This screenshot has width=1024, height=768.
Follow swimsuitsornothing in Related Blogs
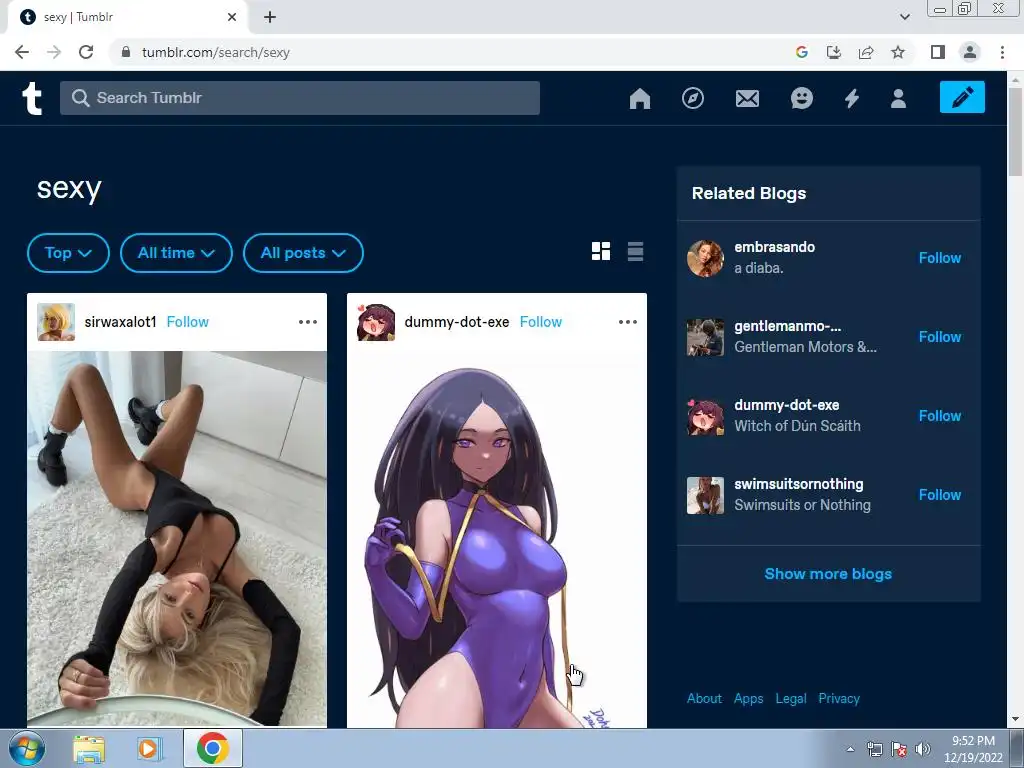[x=940, y=495]
